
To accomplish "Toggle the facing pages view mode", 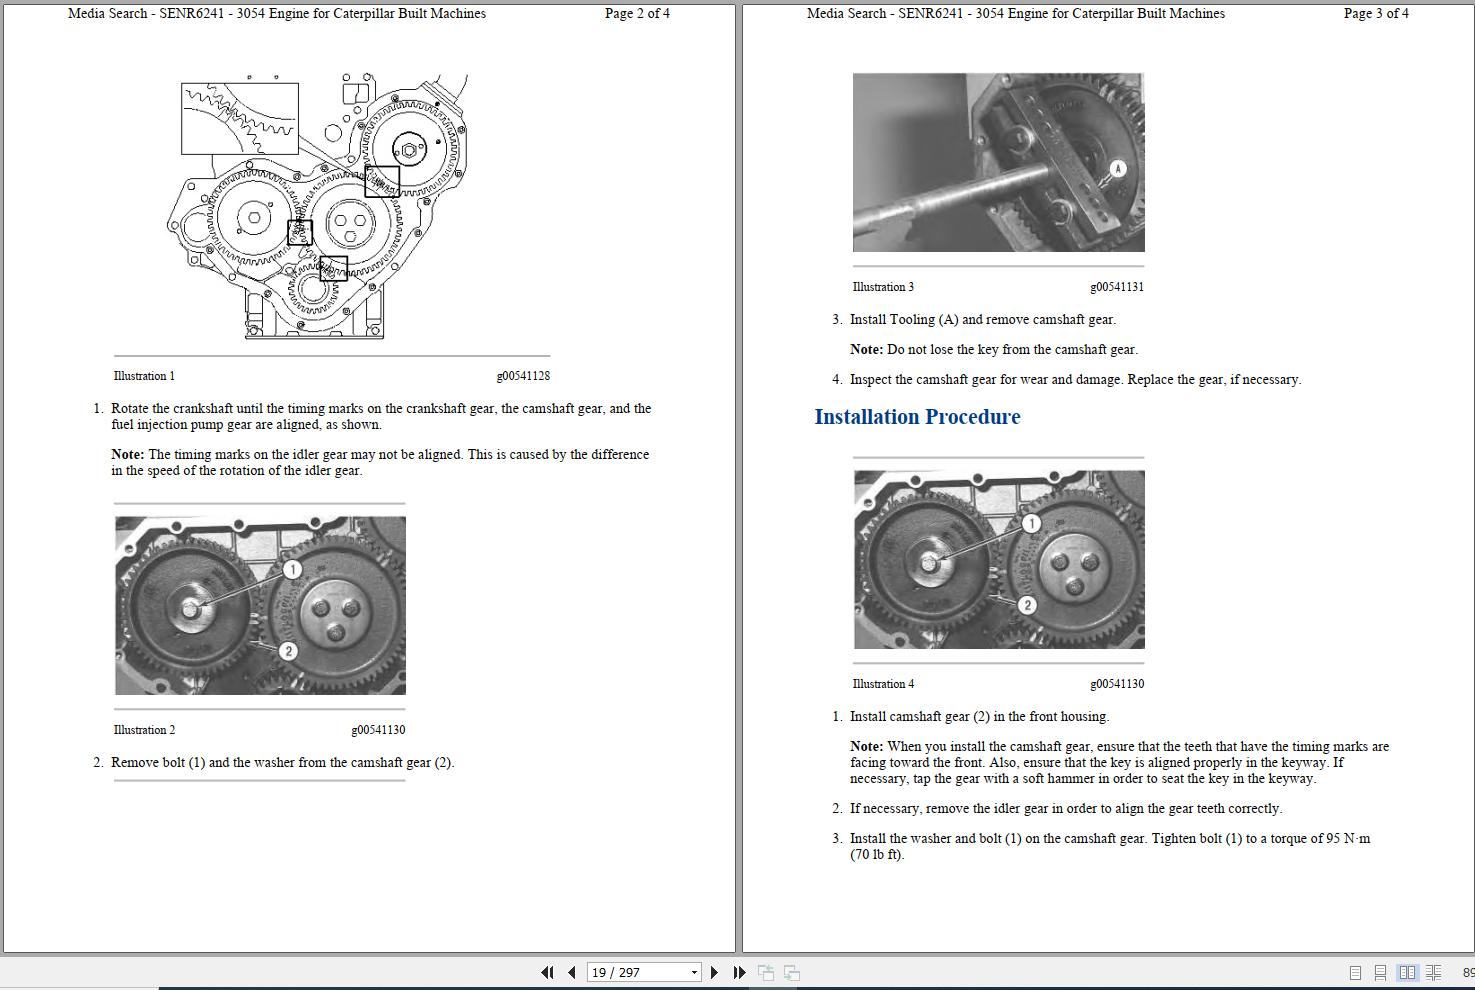I will tap(1408, 972).
